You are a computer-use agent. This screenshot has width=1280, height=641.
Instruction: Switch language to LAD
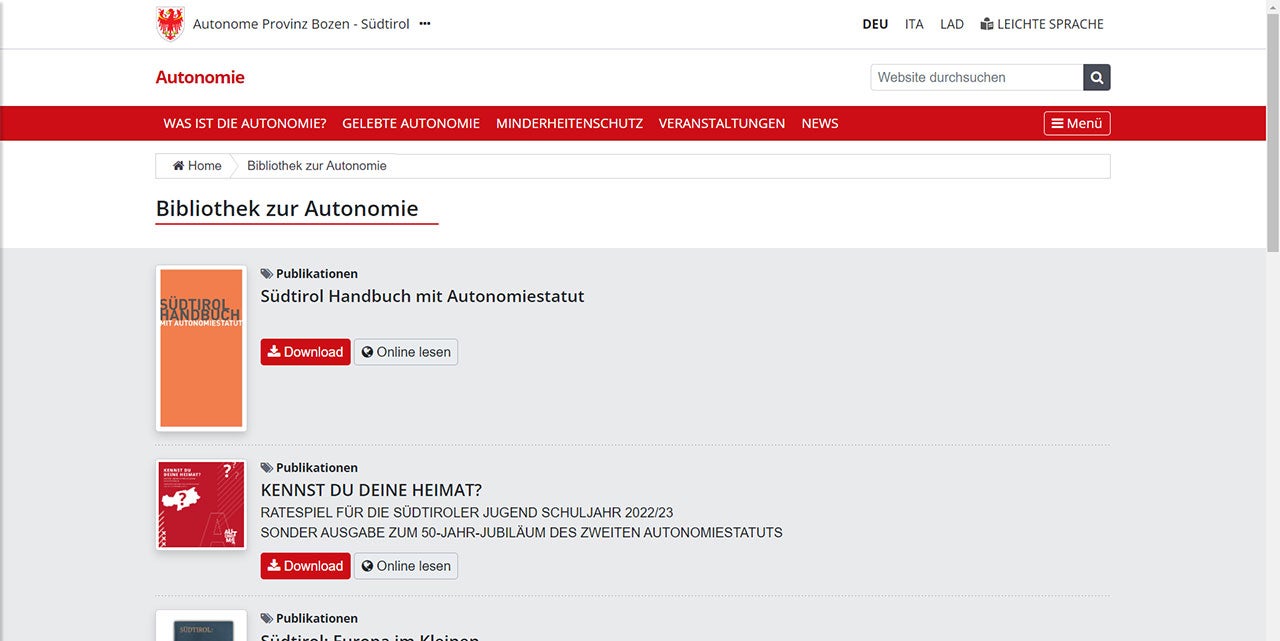[x=952, y=24]
